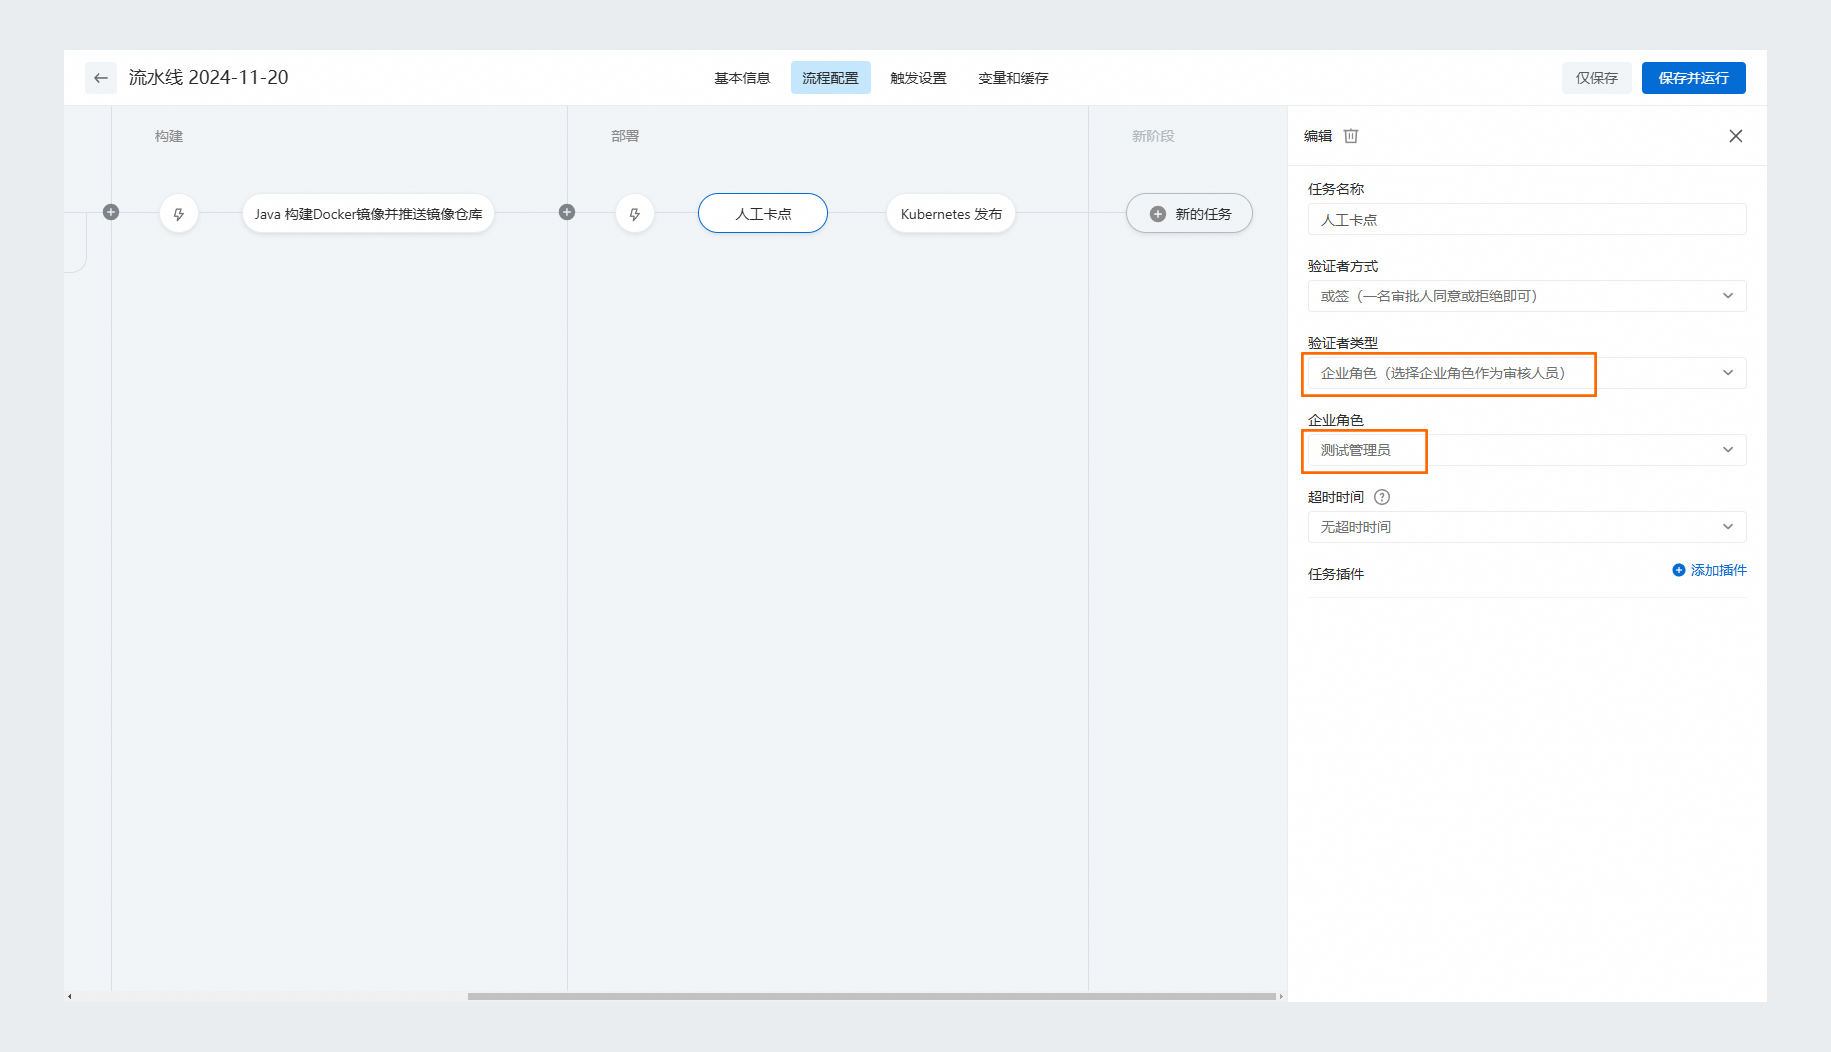This screenshot has width=1831, height=1052.
Task: Go to 变量和缓存 tab
Action: coord(1013,78)
